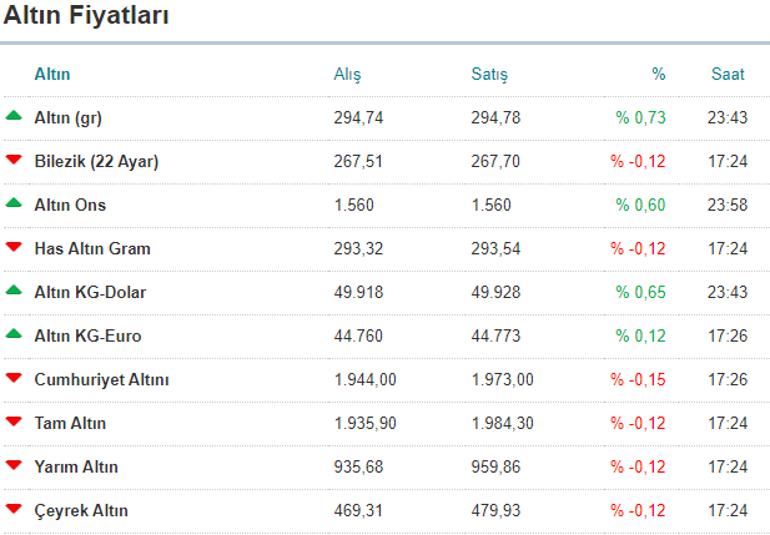The height and width of the screenshot is (535, 770).
Task: Open the Çeyrek Altın link
Action: pyautogui.click(x=81, y=510)
